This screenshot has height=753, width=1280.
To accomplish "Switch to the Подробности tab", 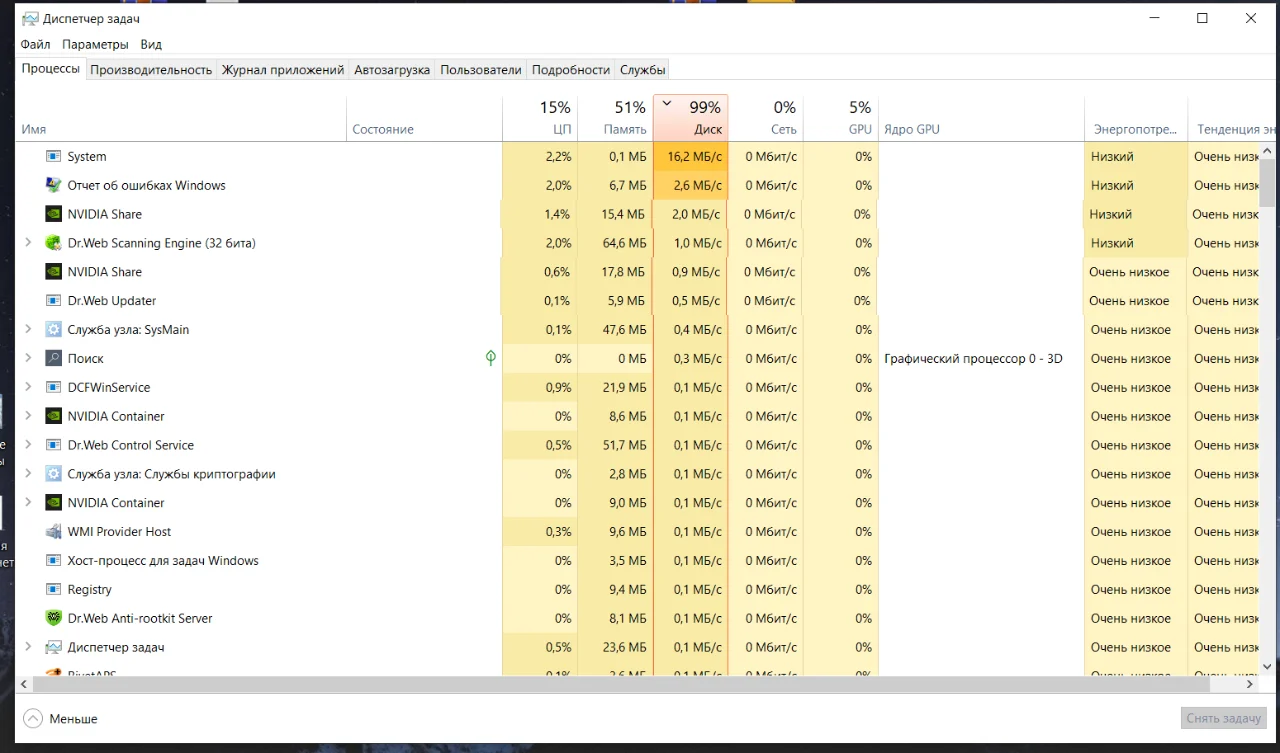I will pos(571,70).
